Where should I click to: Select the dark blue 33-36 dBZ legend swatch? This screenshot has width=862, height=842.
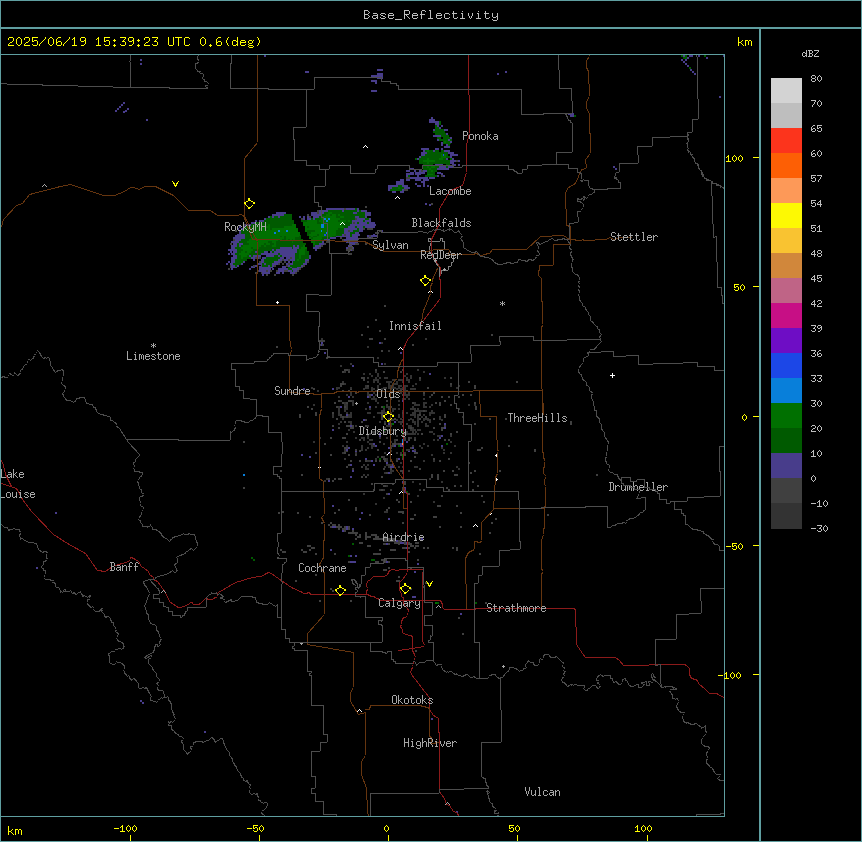click(x=786, y=365)
